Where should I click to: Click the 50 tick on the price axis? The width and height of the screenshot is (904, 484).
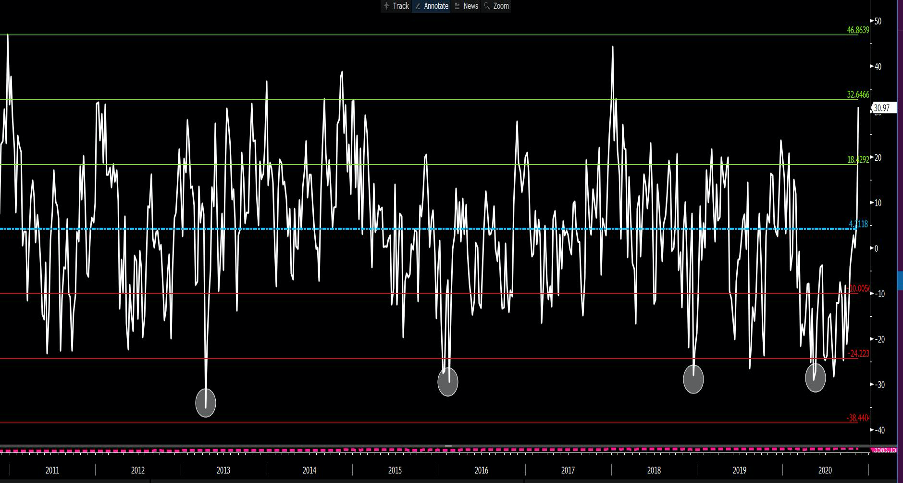877,21
